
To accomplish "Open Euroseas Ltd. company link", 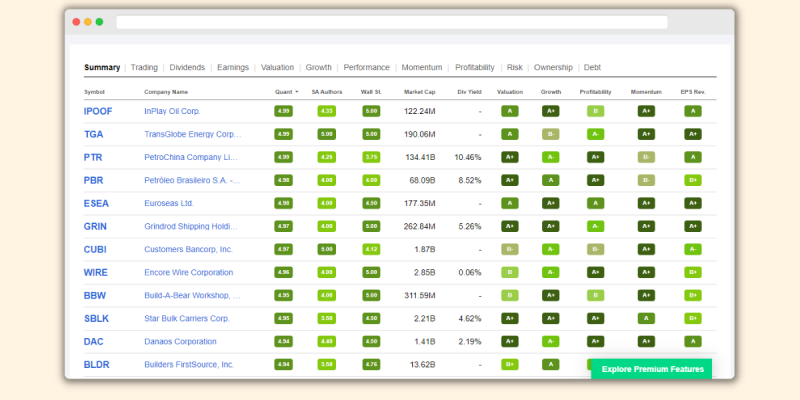I will 169,203.
